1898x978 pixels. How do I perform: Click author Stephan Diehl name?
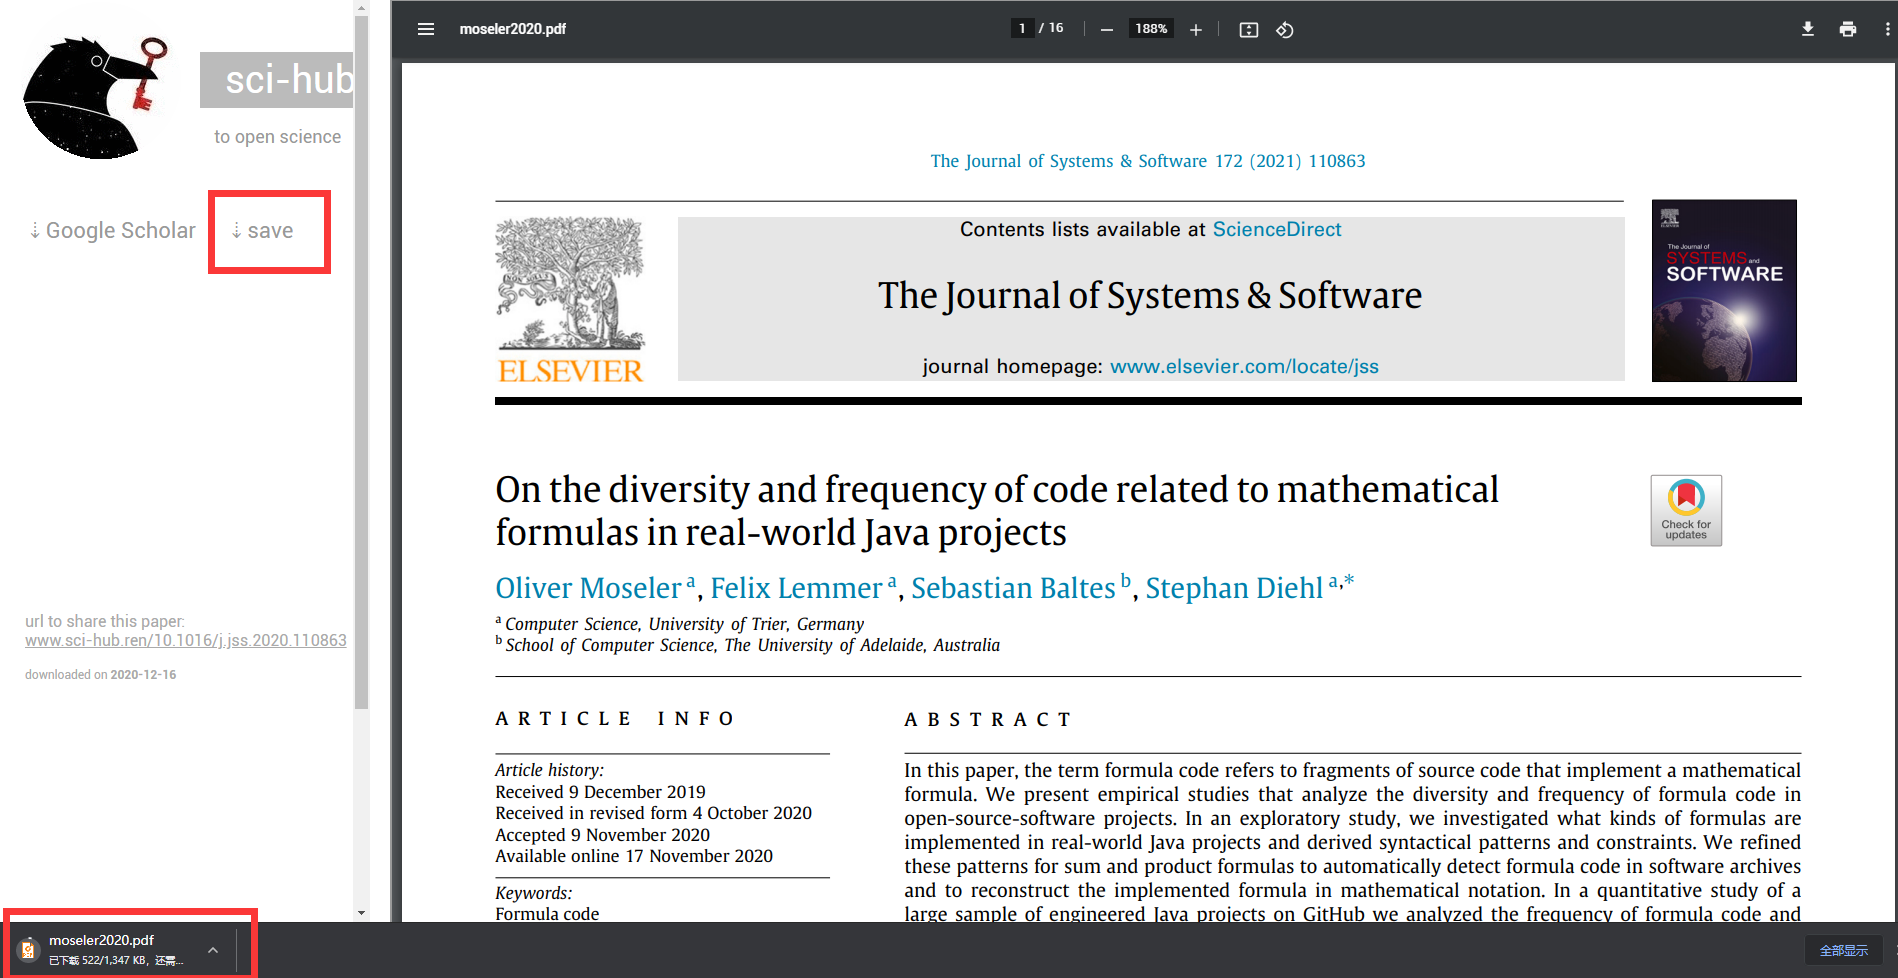tap(1234, 588)
